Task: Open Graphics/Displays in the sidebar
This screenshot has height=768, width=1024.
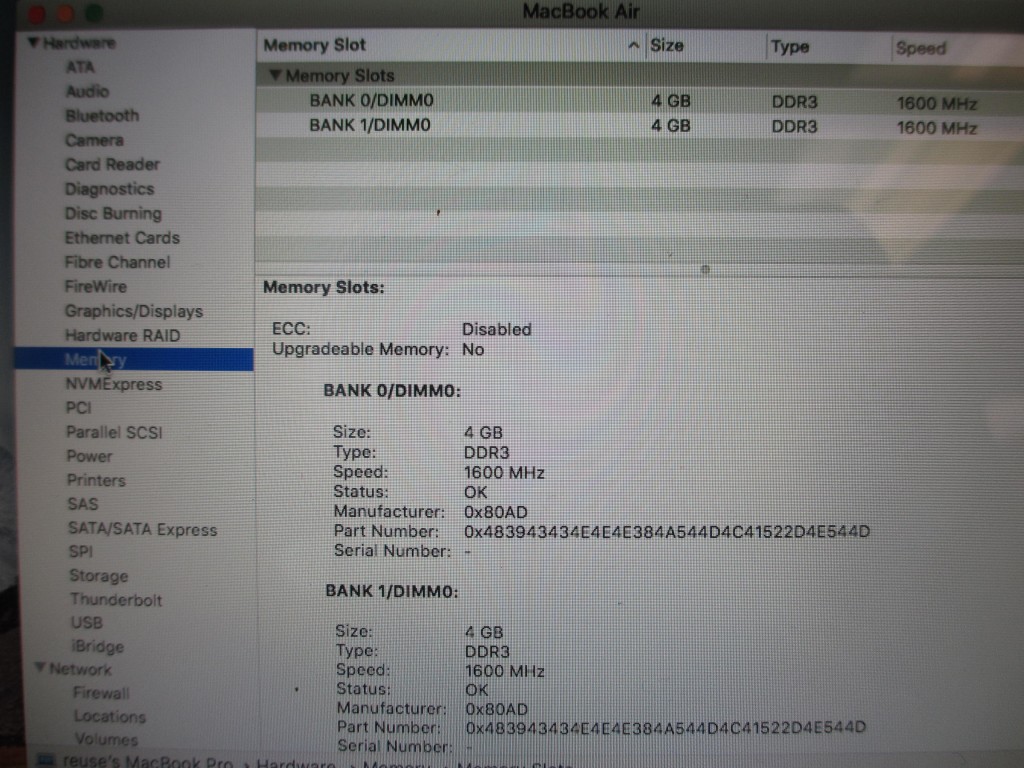Action: [x=133, y=311]
